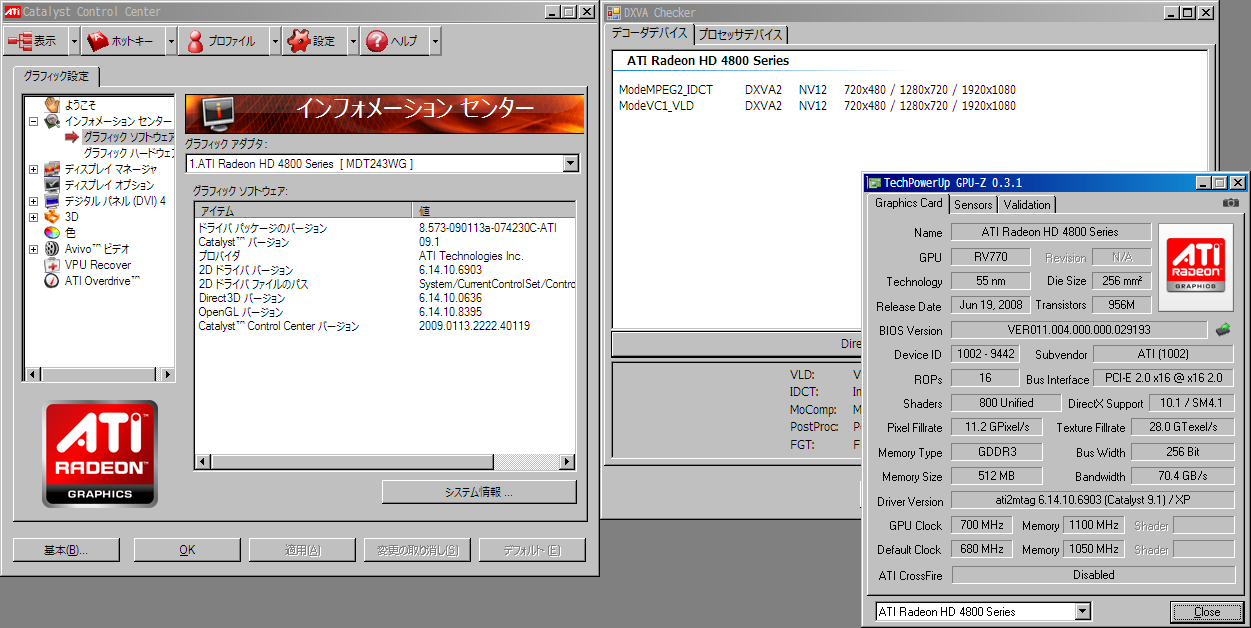Click the GPU-Z title bar icon
Viewport: 1251px width, 628px height.
click(x=874, y=183)
